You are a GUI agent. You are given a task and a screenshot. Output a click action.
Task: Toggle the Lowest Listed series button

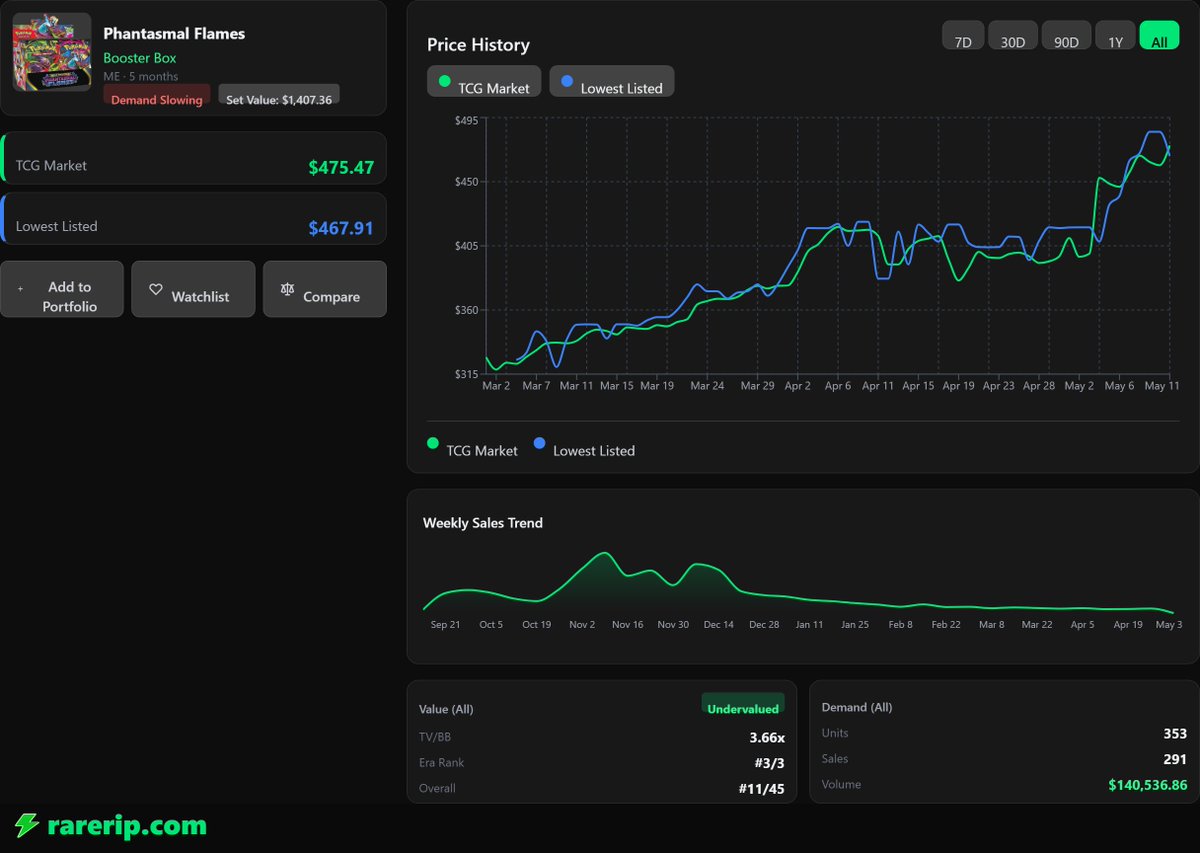(x=612, y=81)
